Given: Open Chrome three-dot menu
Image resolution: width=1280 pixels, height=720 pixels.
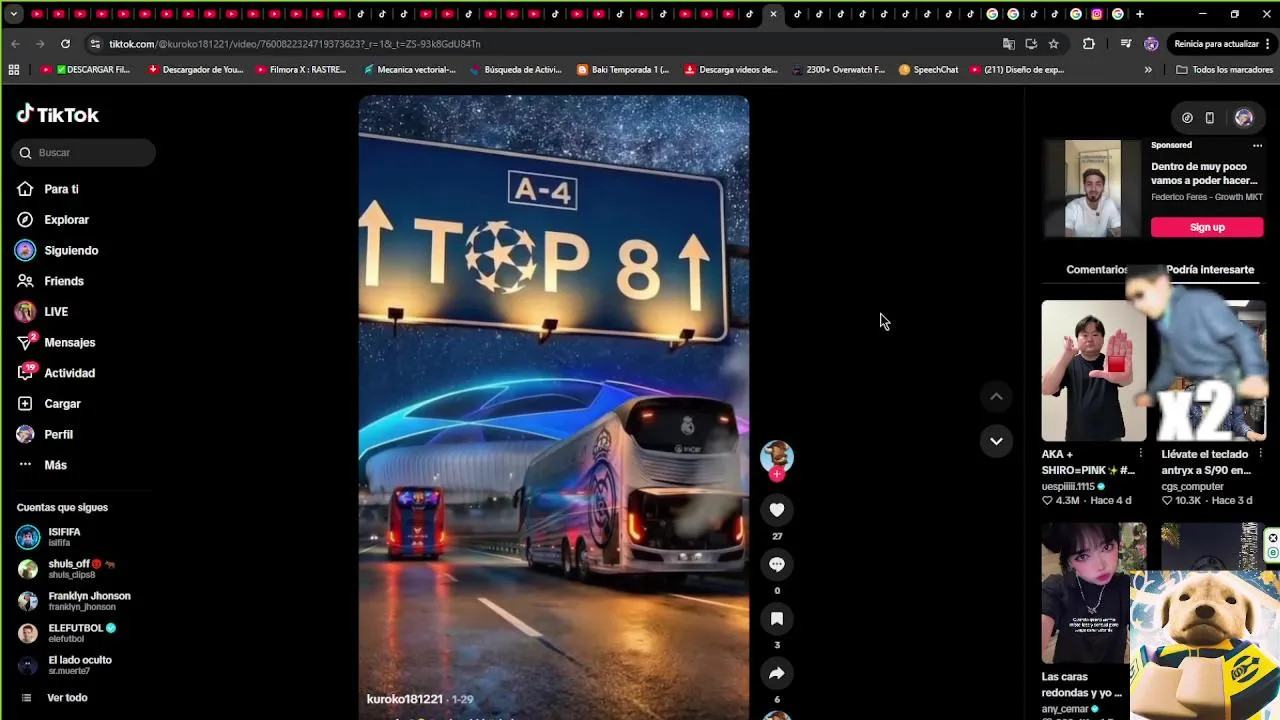Looking at the screenshot, I should [x=1268, y=44].
